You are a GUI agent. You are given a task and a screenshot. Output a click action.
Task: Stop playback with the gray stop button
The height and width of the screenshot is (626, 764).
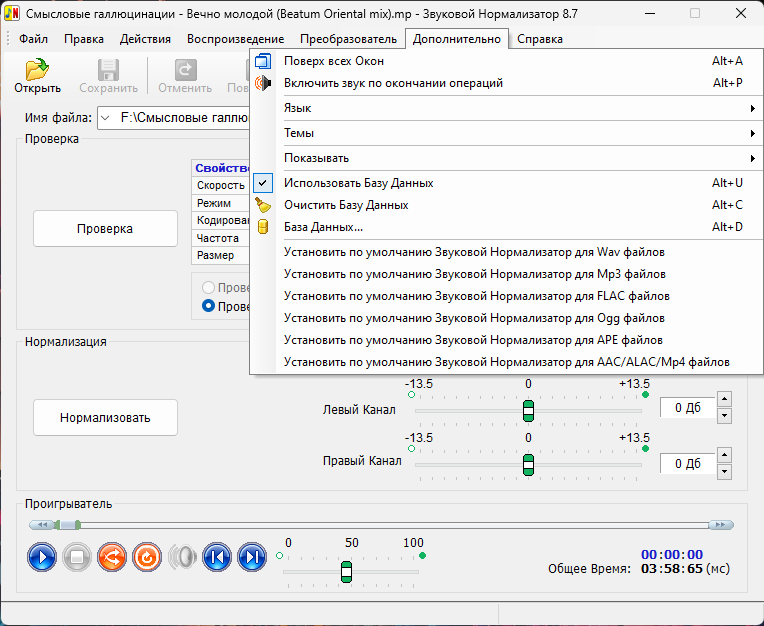point(77,556)
